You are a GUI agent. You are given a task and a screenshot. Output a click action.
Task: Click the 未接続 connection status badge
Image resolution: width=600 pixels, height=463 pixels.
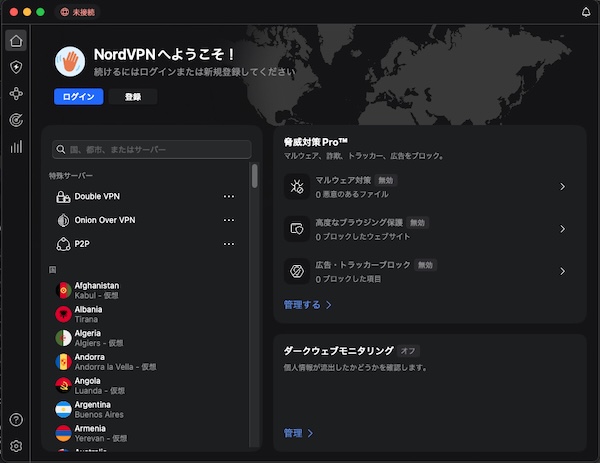tap(78, 12)
